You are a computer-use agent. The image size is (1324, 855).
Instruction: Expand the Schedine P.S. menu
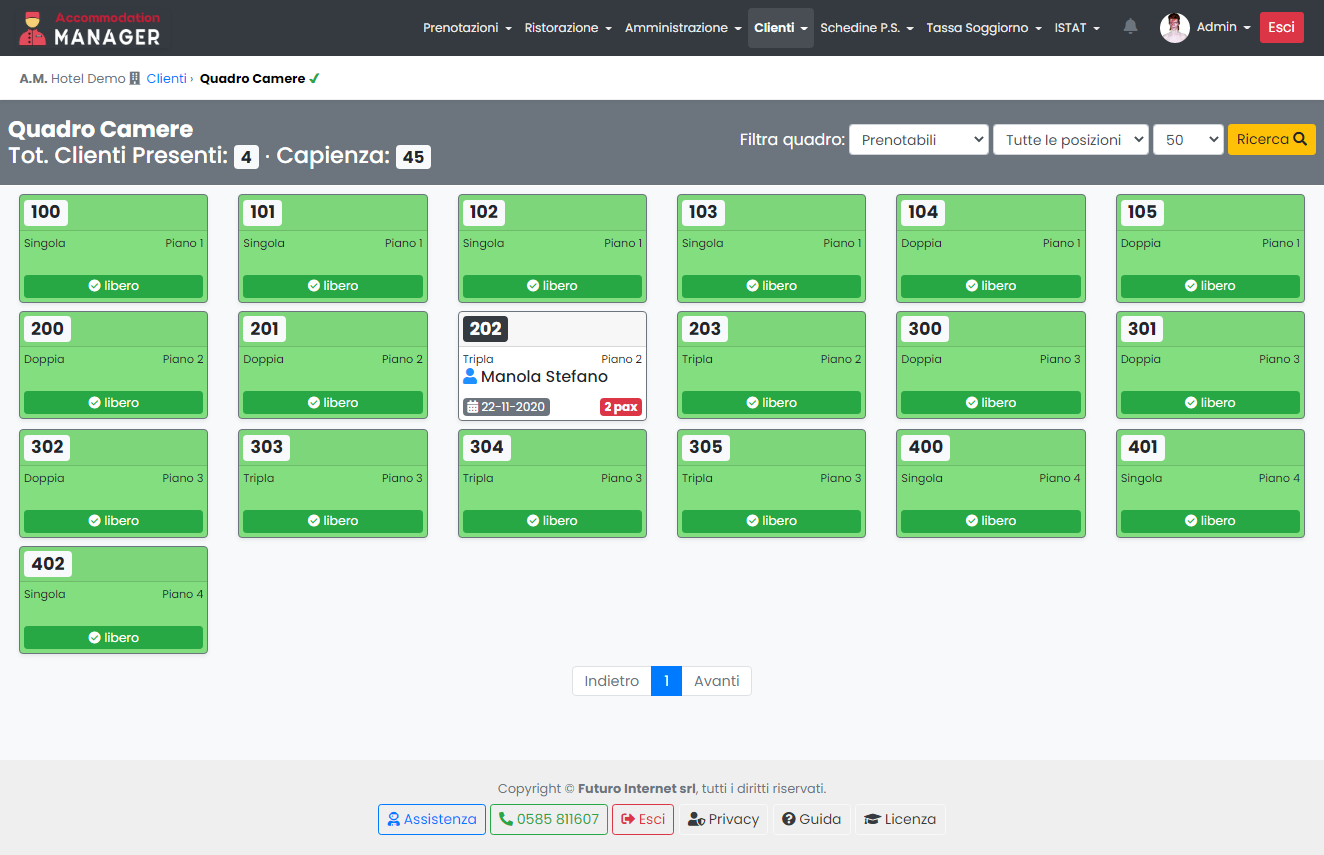(x=866, y=28)
